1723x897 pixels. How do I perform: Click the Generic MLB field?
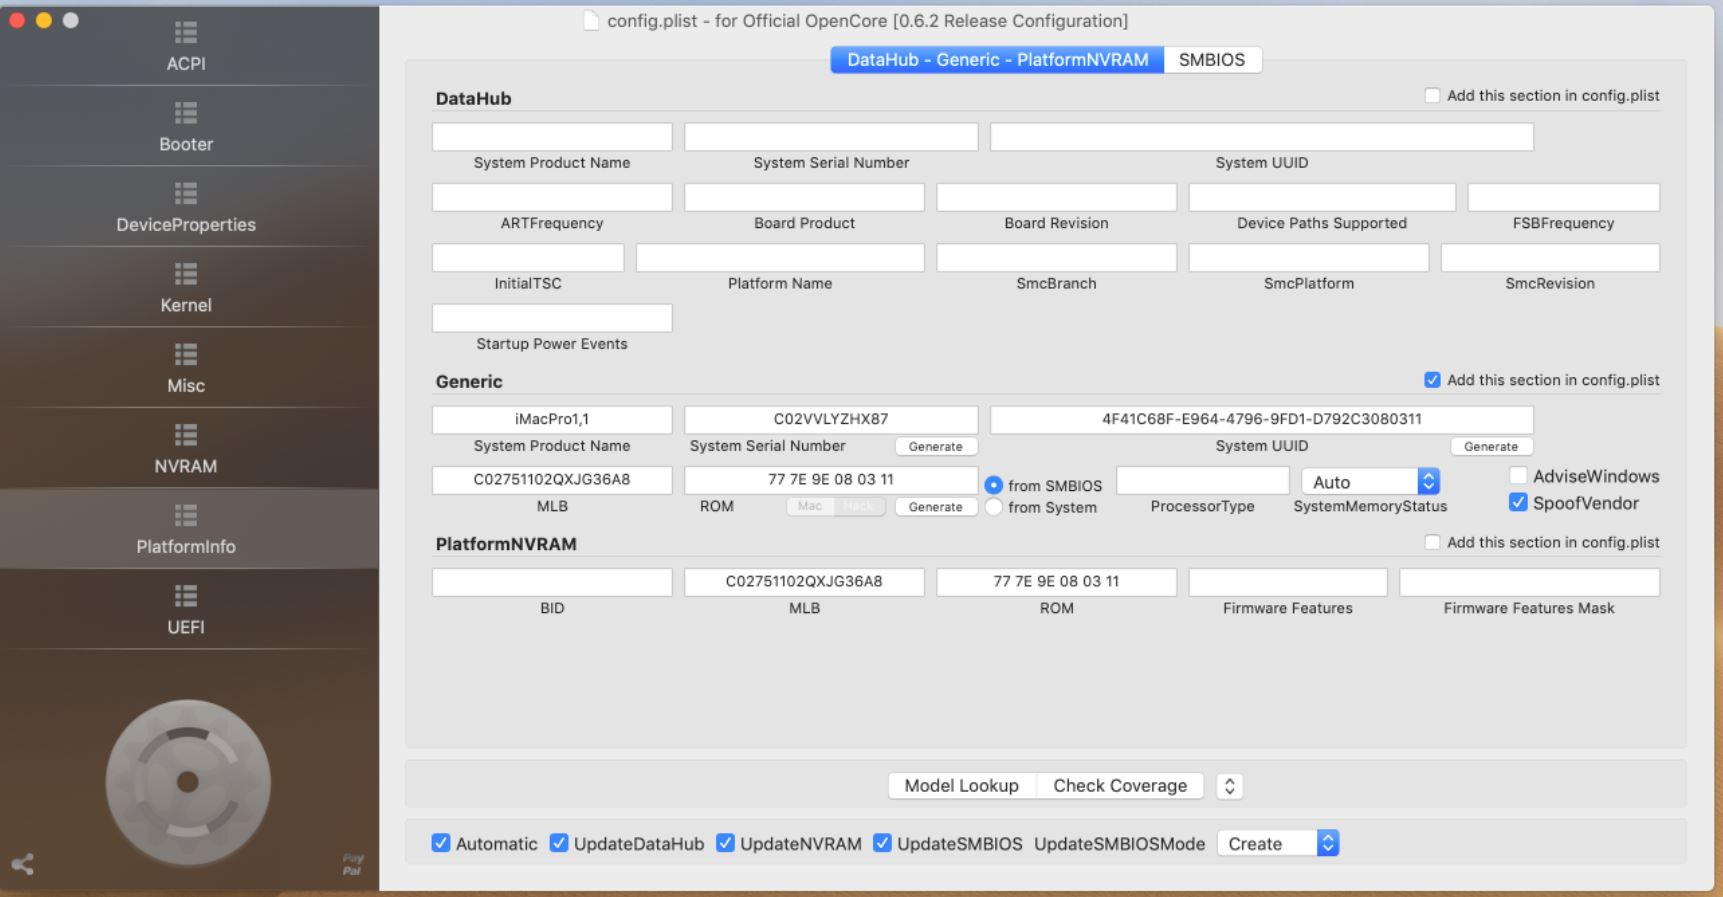[x=552, y=480]
